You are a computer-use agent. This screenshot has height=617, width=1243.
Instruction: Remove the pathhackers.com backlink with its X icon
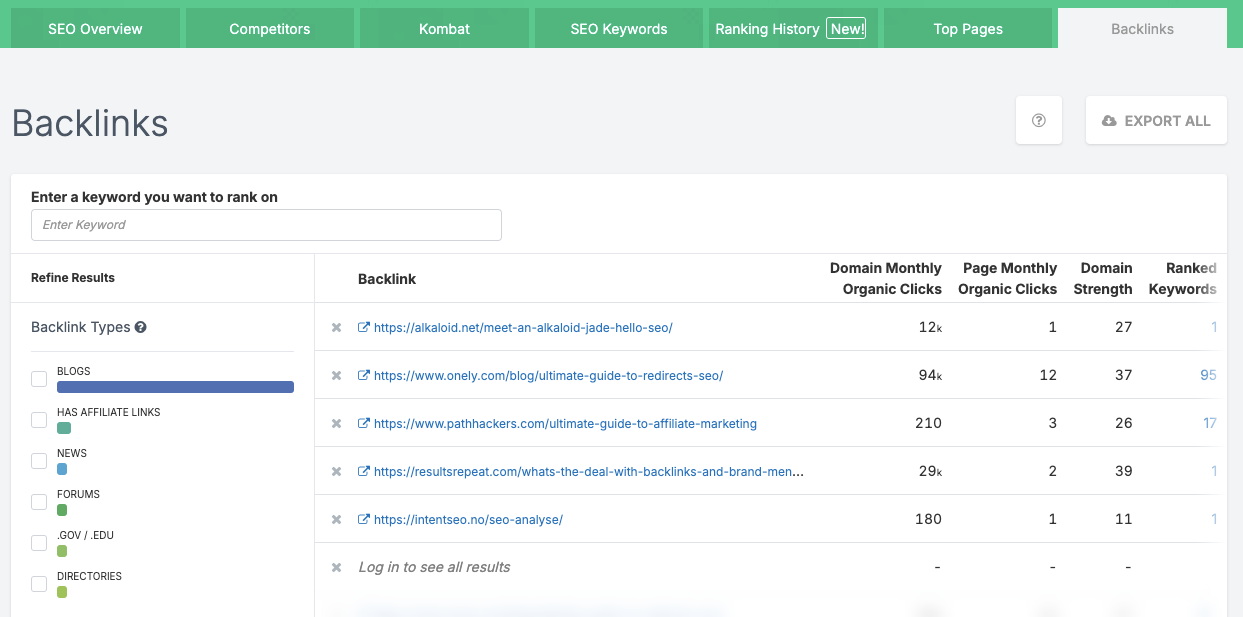(x=336, y=423)
